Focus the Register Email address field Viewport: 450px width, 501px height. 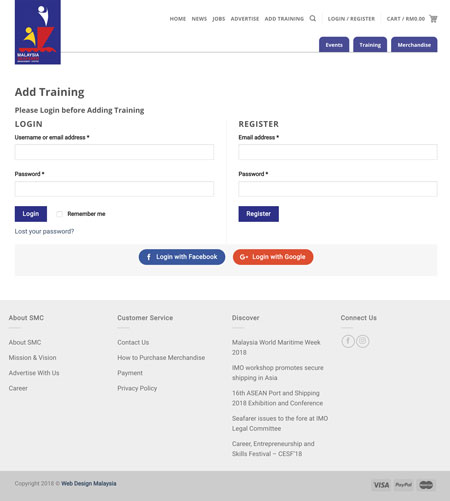click(x=338, y=152)
